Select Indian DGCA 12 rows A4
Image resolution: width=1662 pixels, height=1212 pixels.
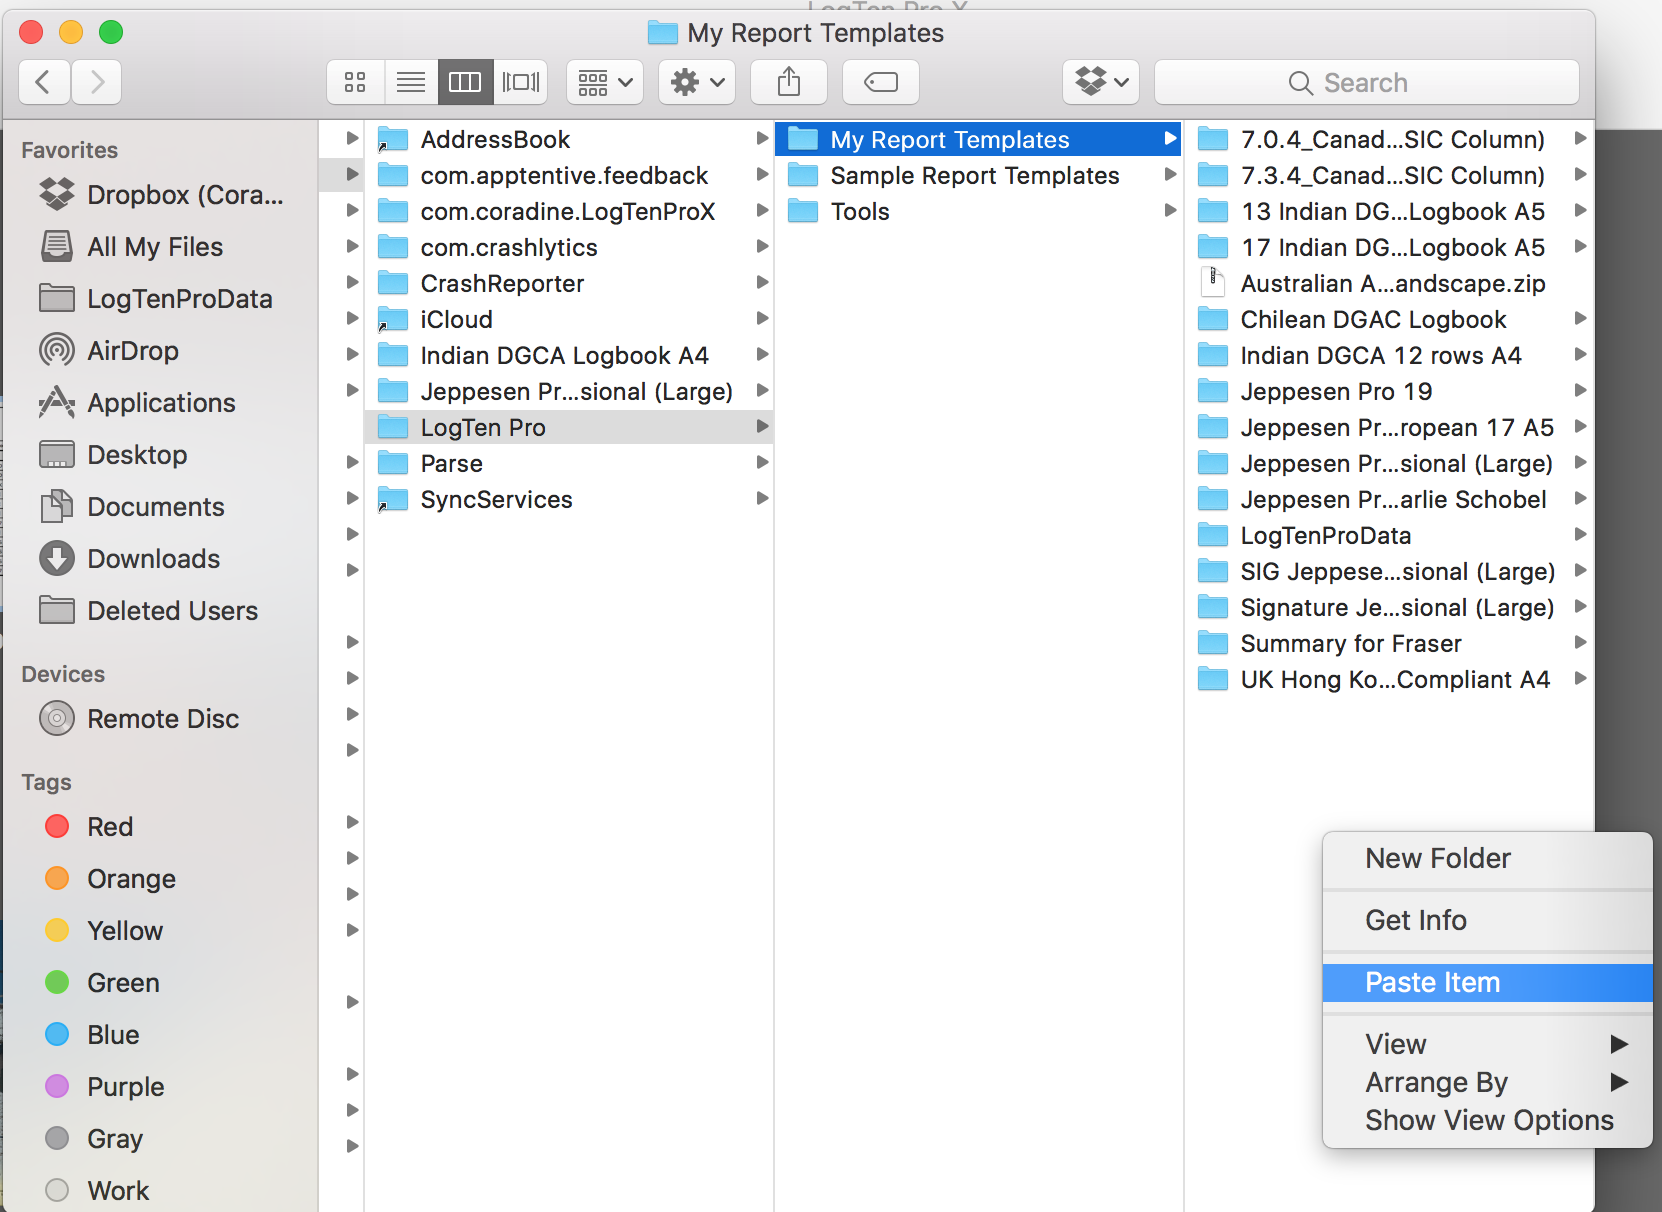click(1389, 355)
